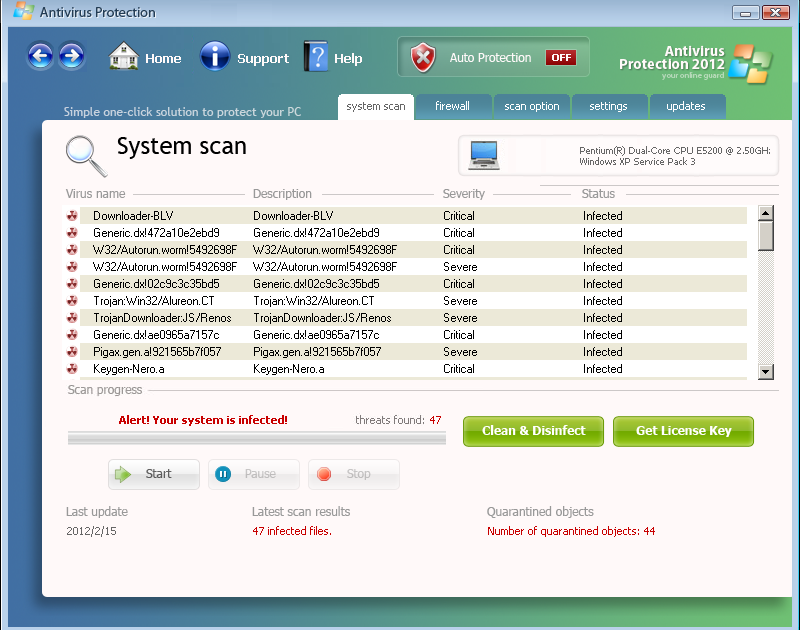800x630 pixels.
Task: Click the scroll down arrow of threat list
Action: [766, 372]
